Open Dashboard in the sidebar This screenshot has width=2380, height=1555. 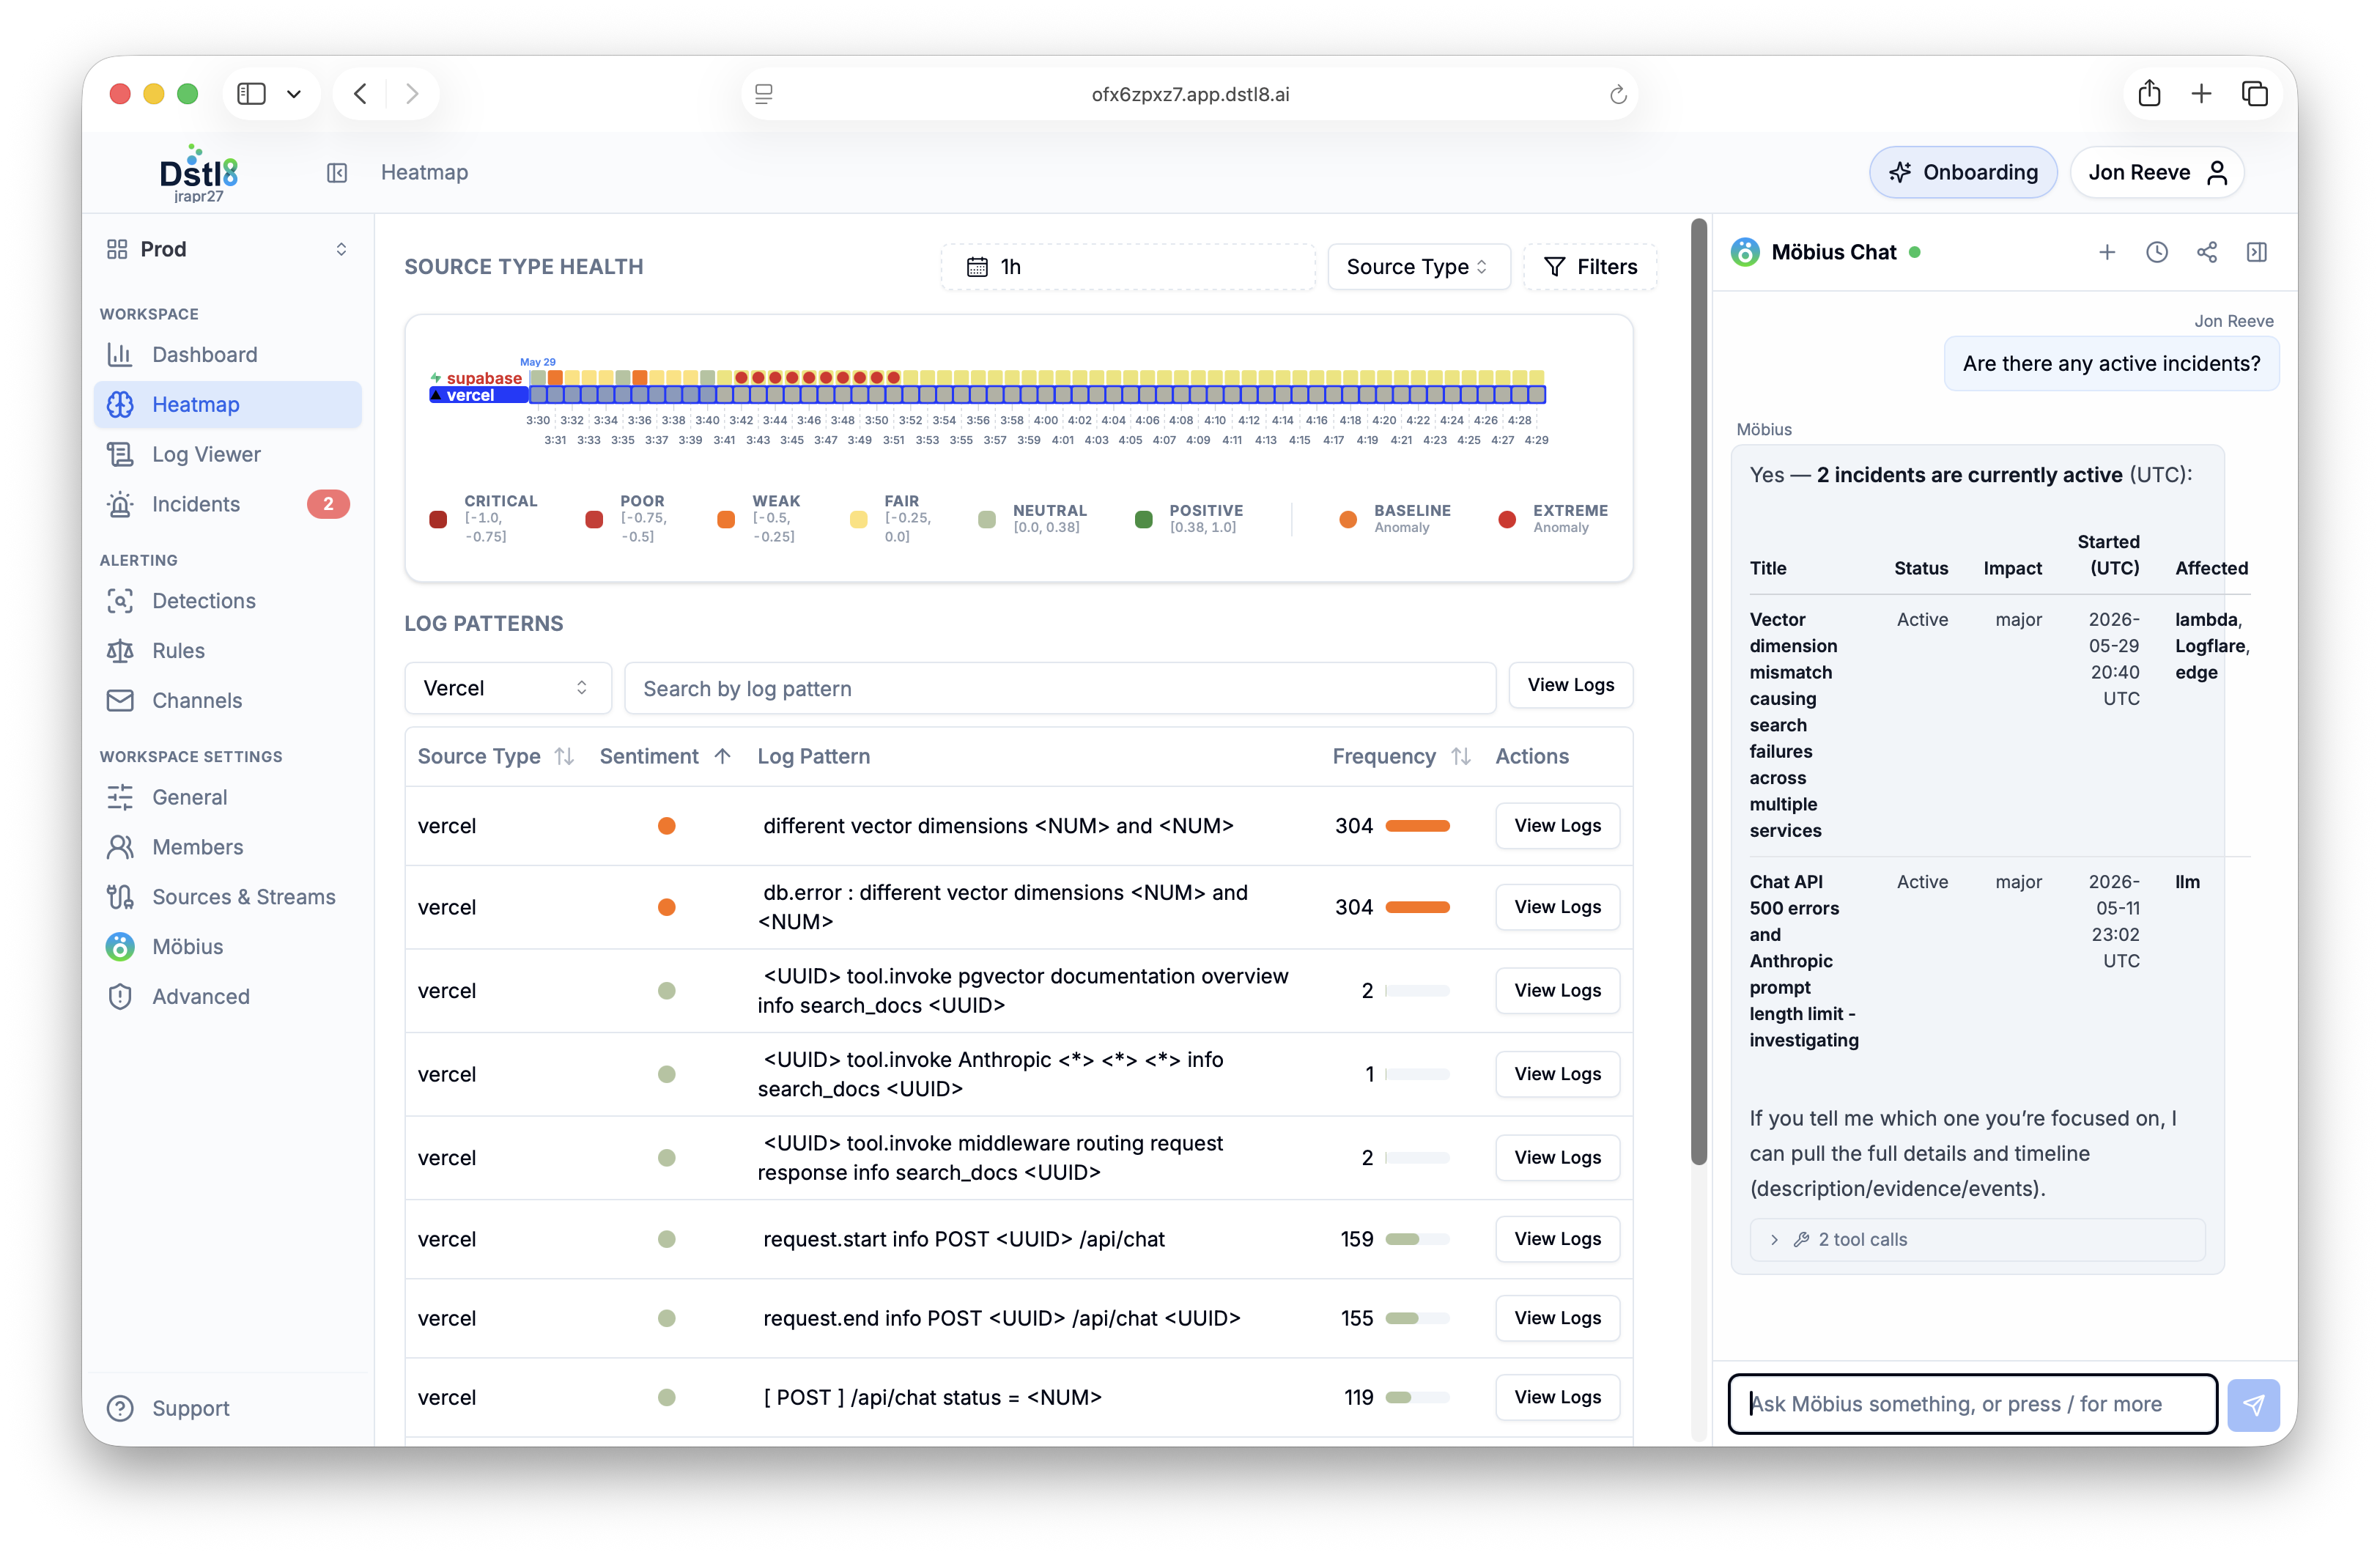tap(228, 355)
